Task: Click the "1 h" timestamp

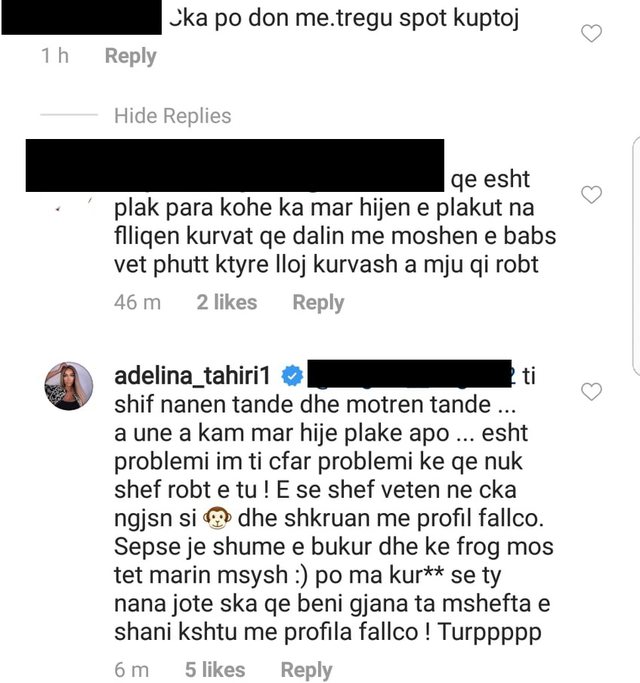Action: point(55,56)
